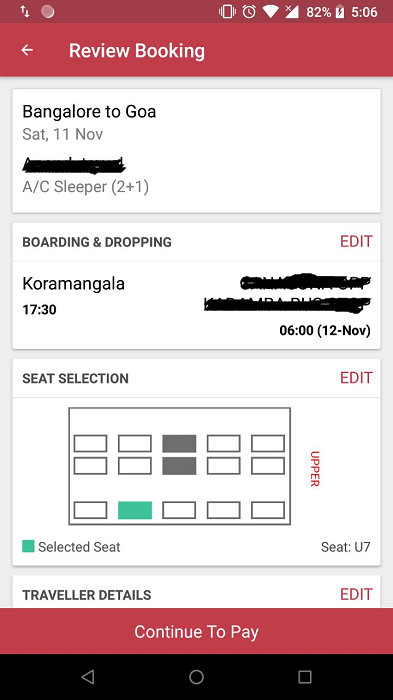Select the green selected seat U7
This screenshot has height=700, width=393.
coord(135,510)
